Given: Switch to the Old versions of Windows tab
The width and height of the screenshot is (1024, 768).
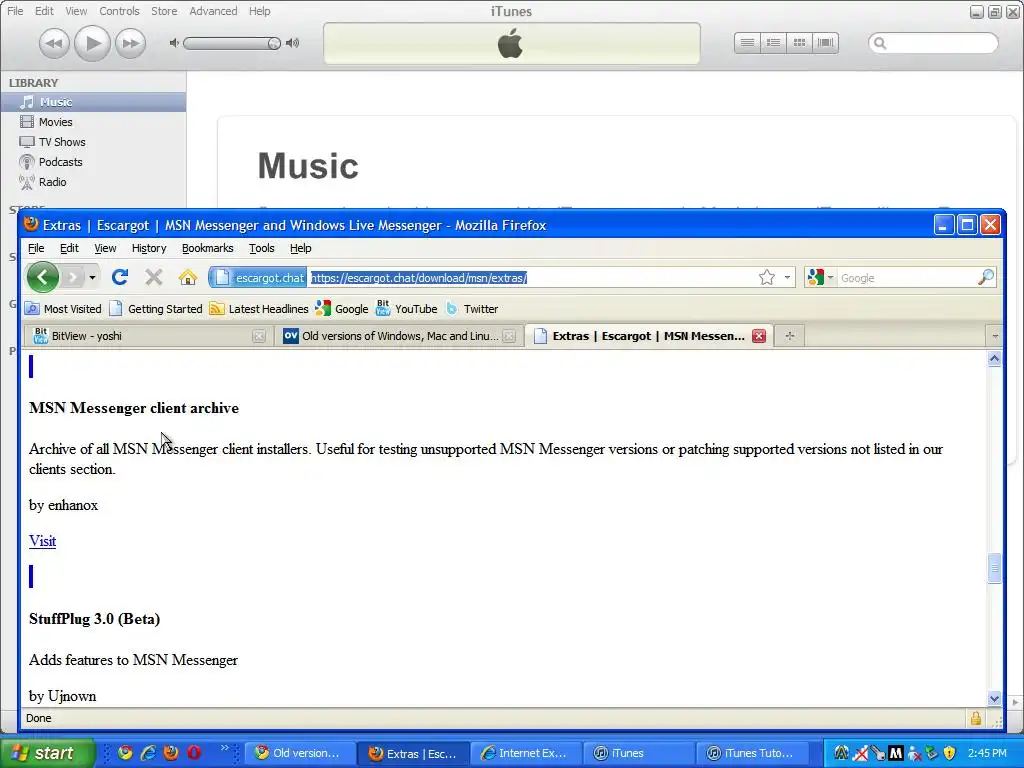Looking at the screenshot, I should (400, 336).
